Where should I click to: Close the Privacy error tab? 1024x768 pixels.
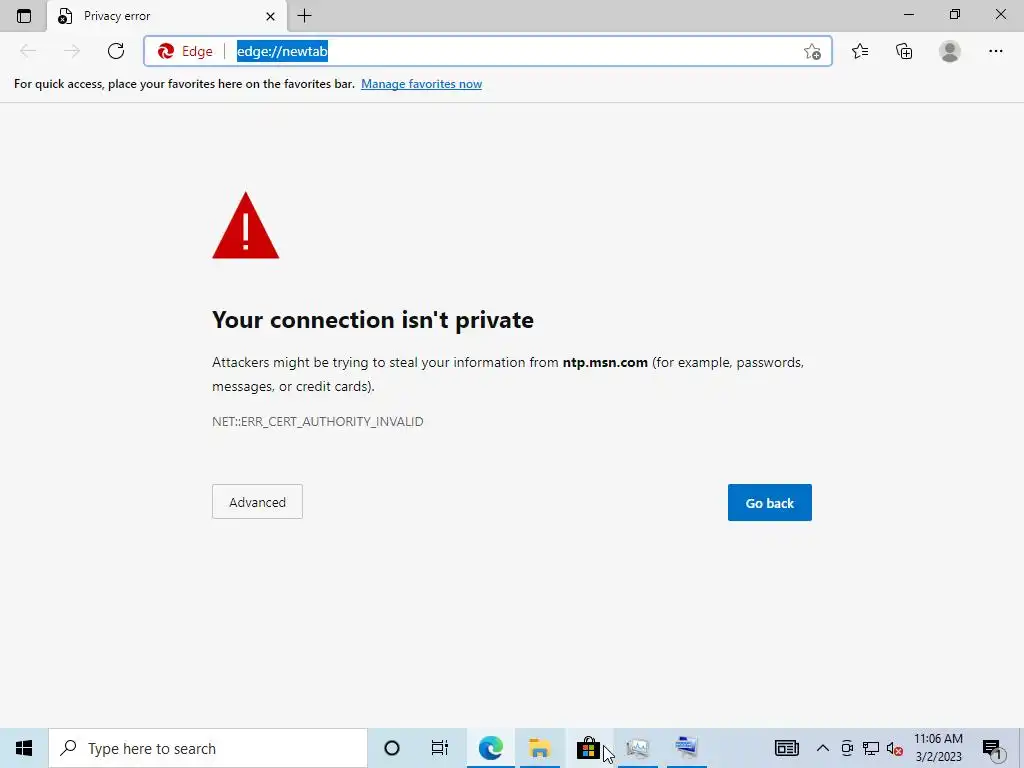coord(270,16)
